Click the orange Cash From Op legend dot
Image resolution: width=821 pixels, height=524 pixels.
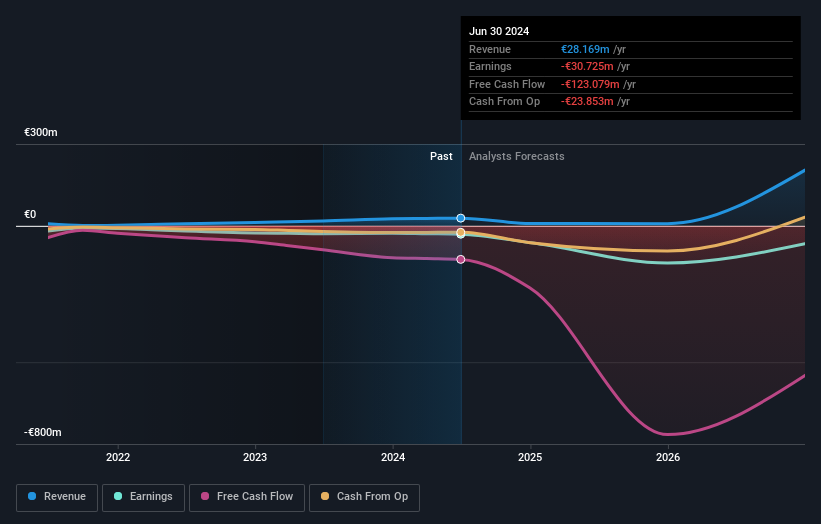(325, 496)
